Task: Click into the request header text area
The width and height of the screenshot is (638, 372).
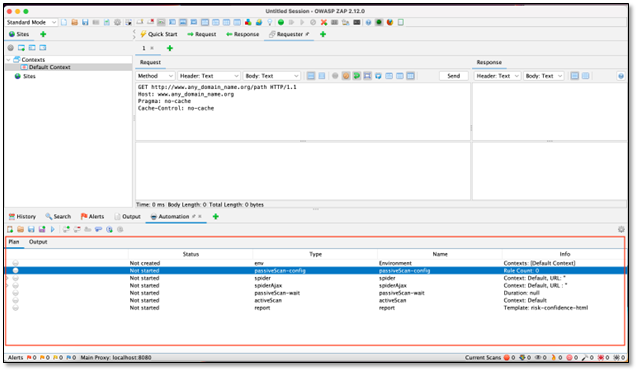Action: (x=303, y=112)
